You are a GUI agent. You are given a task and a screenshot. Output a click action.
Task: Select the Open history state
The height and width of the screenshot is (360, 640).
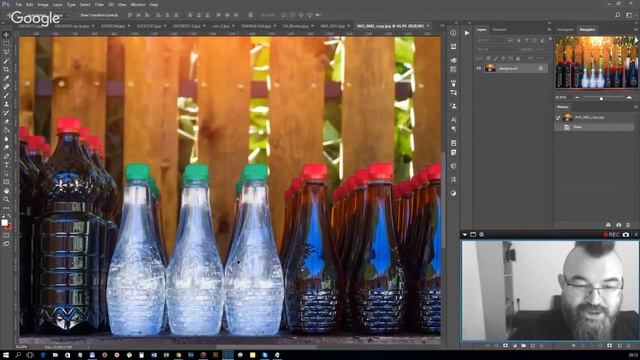595,127
